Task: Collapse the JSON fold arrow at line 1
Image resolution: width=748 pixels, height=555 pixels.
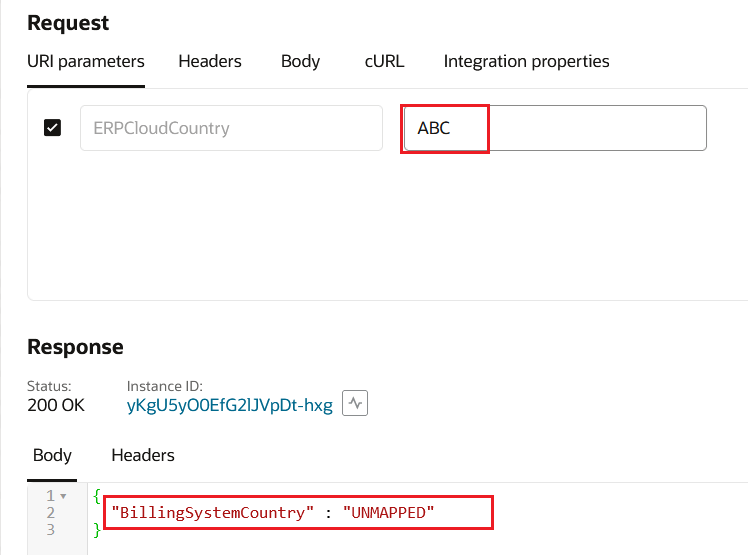Action: point(64,496)
